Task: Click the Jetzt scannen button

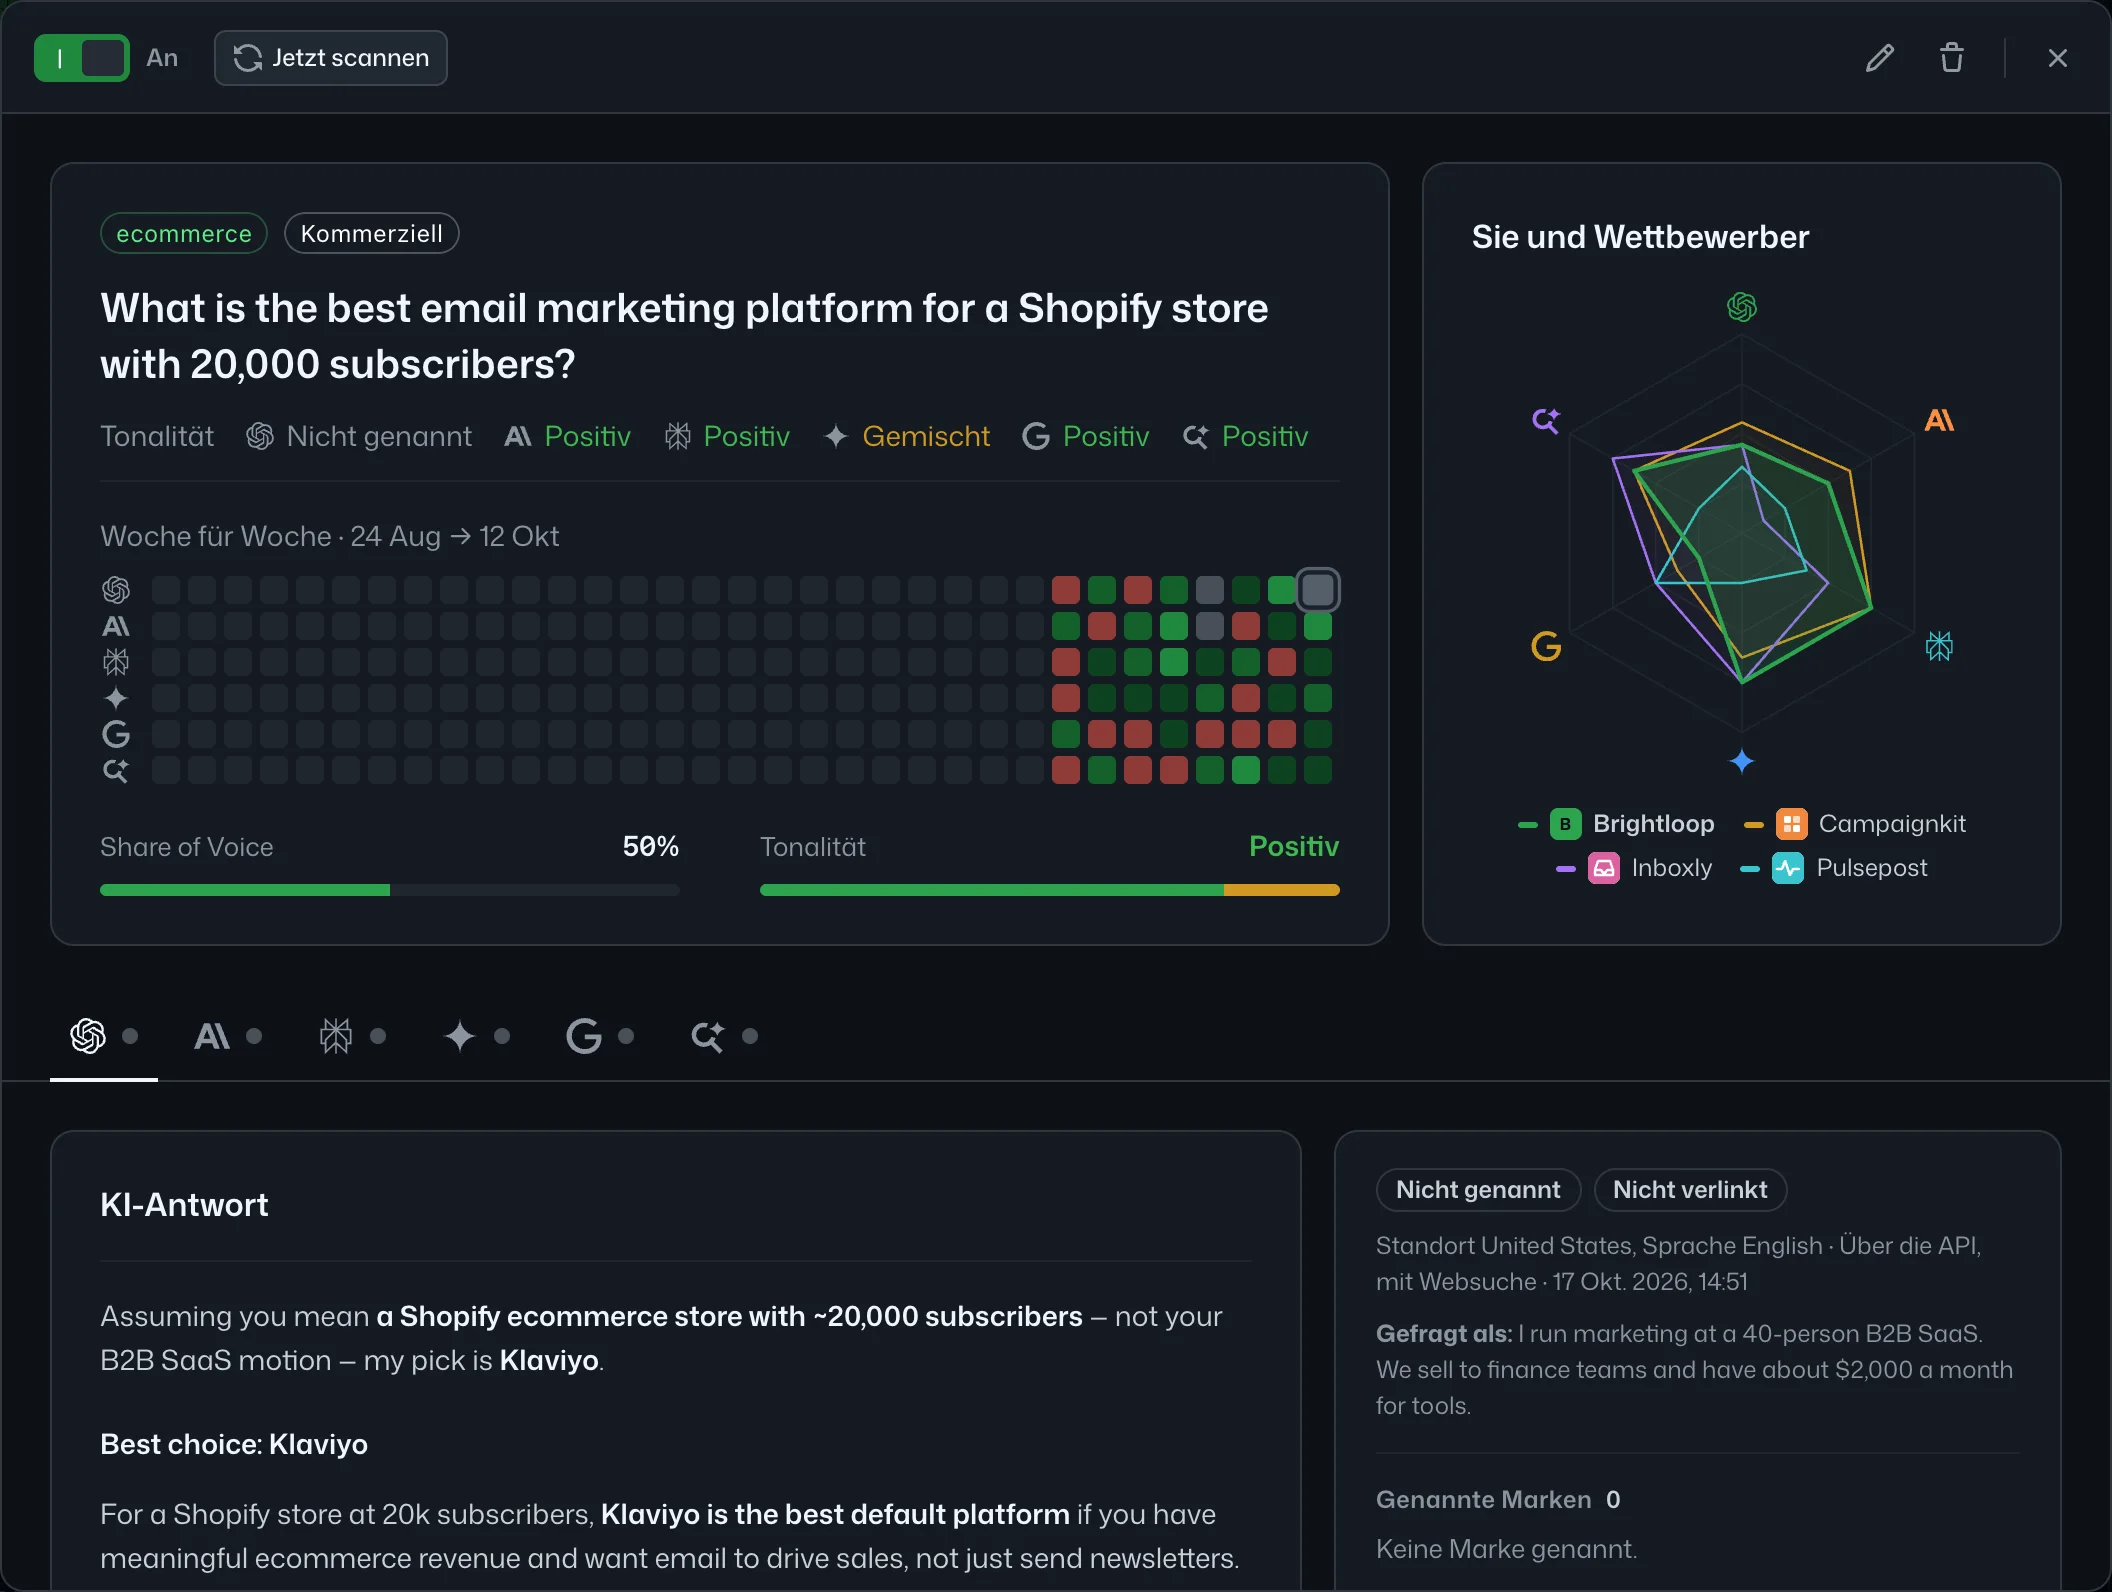Action: coord(331,58)
